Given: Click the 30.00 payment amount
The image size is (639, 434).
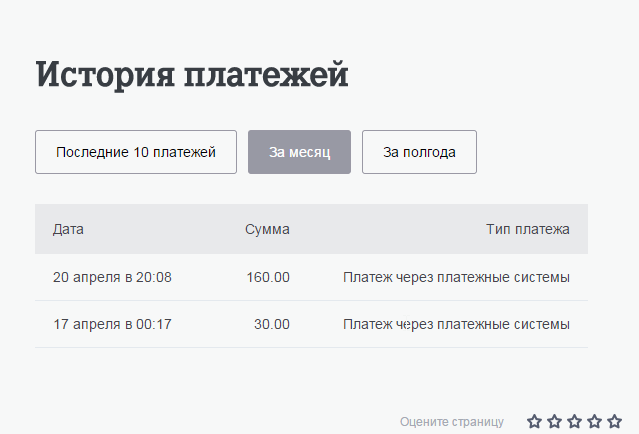Looking at the screenshot, I should tap(271, 324).
